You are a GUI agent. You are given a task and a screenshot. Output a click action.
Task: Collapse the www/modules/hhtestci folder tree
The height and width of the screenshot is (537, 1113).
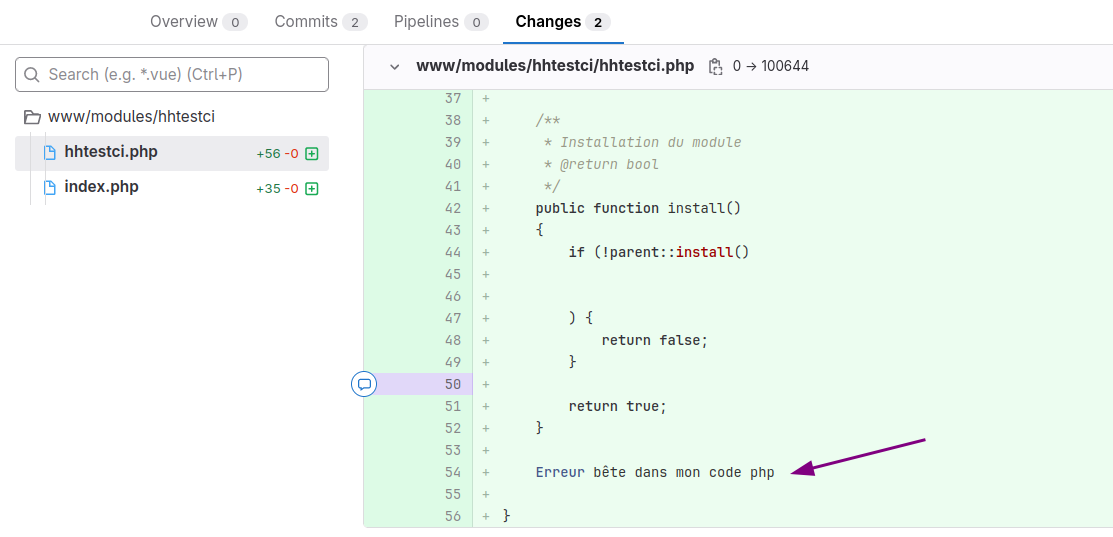tap(119, 117)
